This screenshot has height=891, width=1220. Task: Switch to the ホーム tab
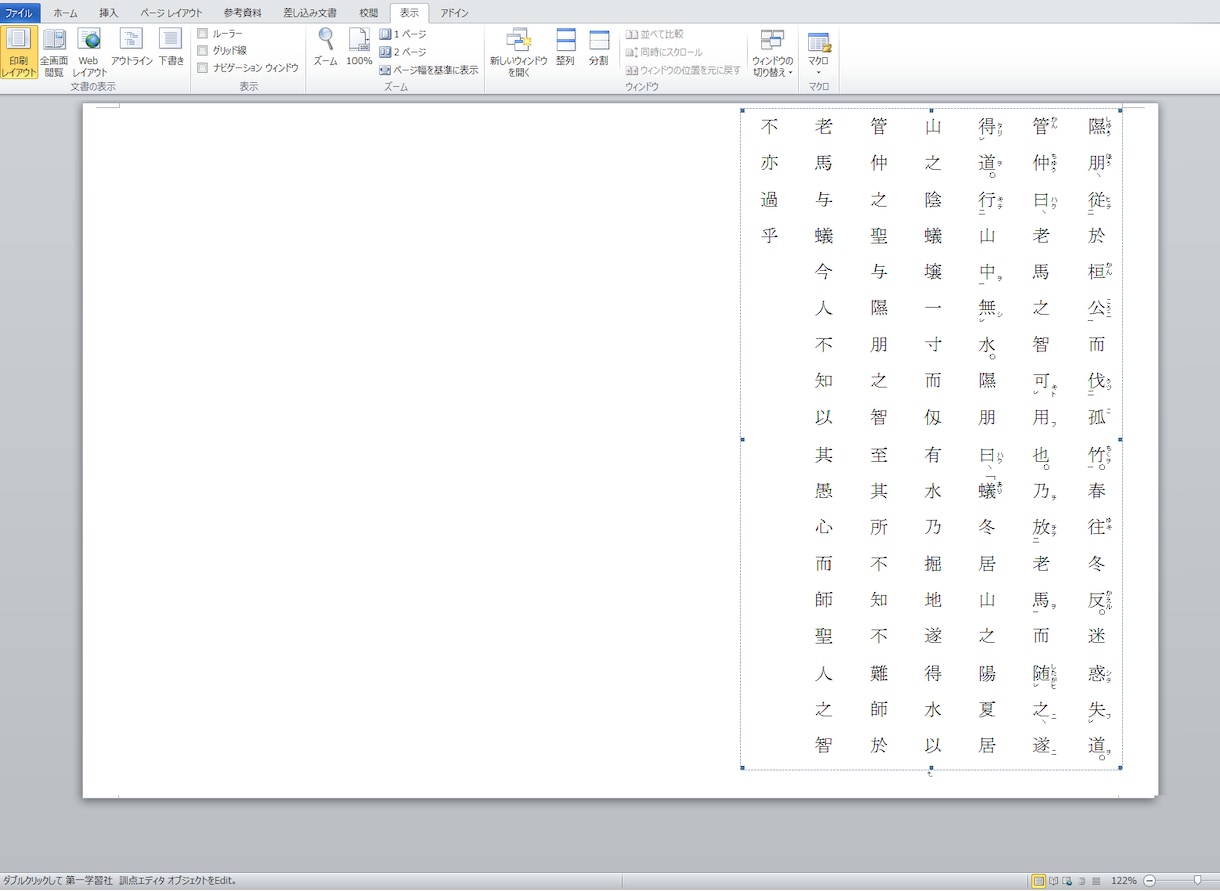[65, 13]
